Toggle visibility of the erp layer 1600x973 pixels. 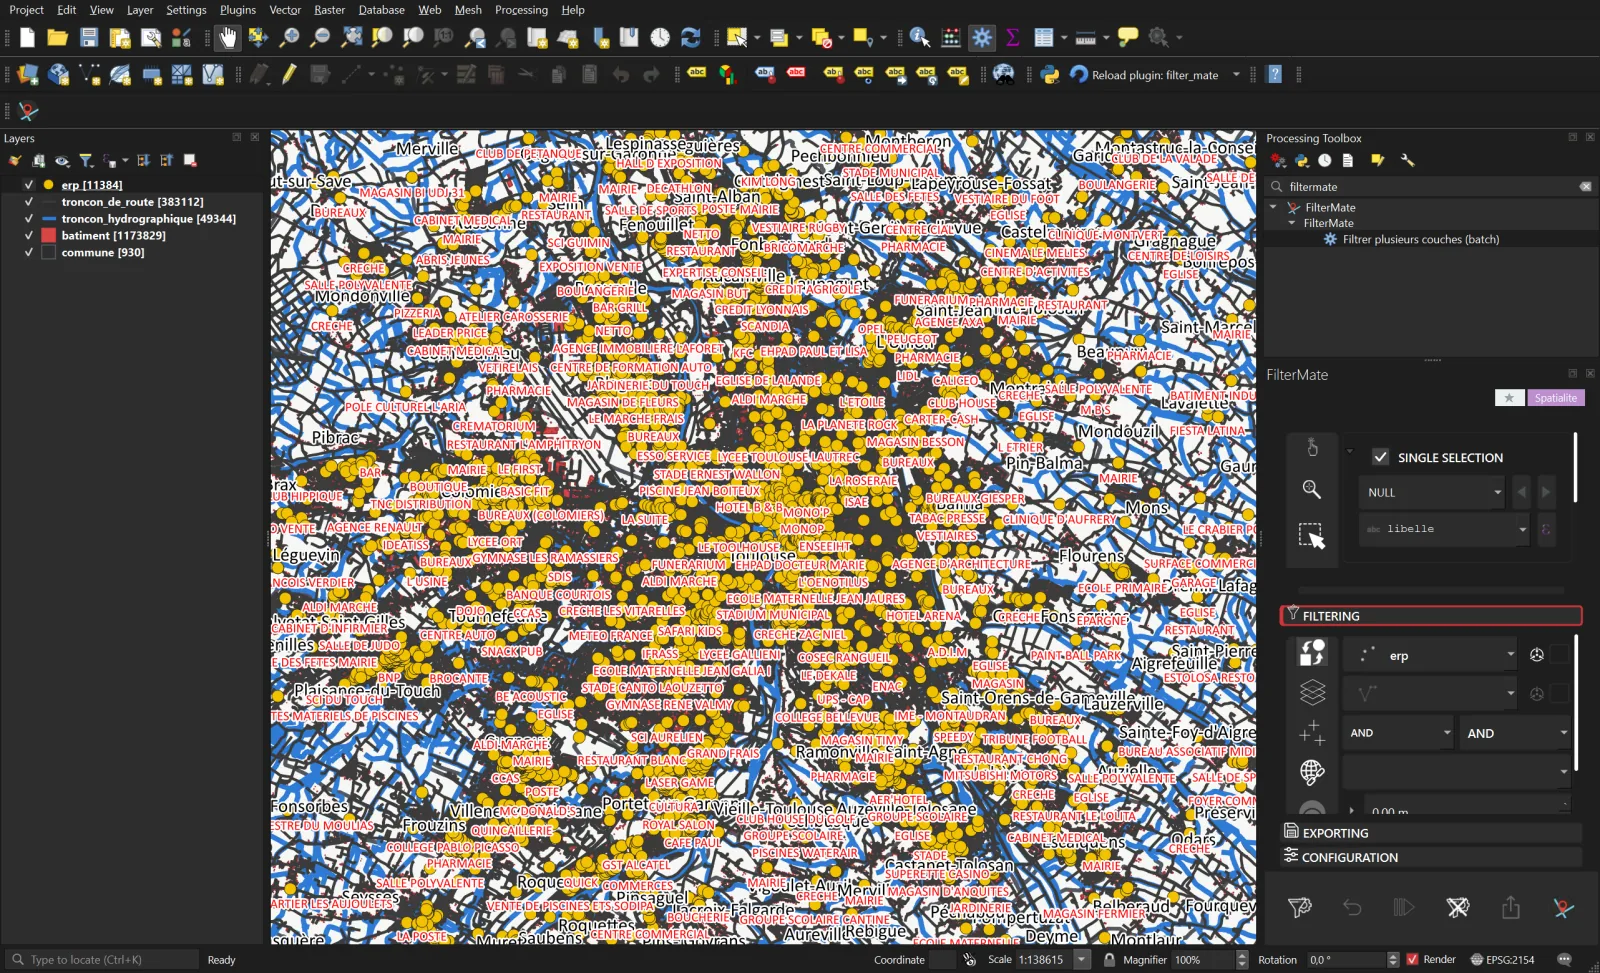(29, 185)
